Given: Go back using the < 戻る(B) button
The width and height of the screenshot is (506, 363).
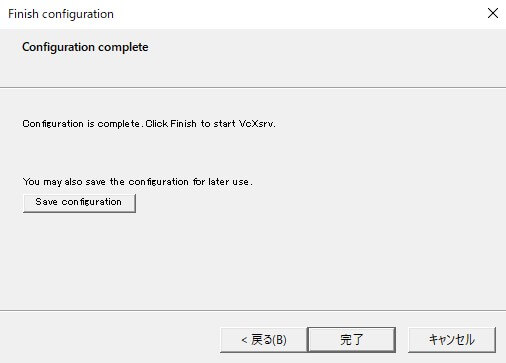Looking at the screenshot, I should (x=263, y=340).
